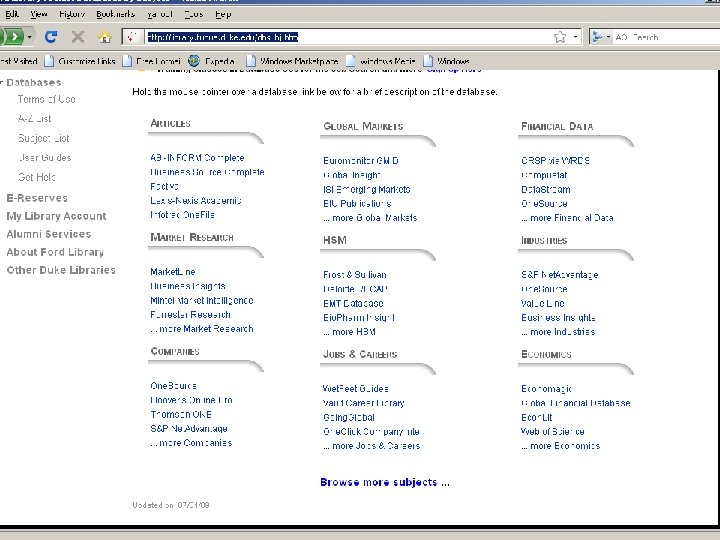
Task: Click more Global Markets link
Action: point(370,218)
